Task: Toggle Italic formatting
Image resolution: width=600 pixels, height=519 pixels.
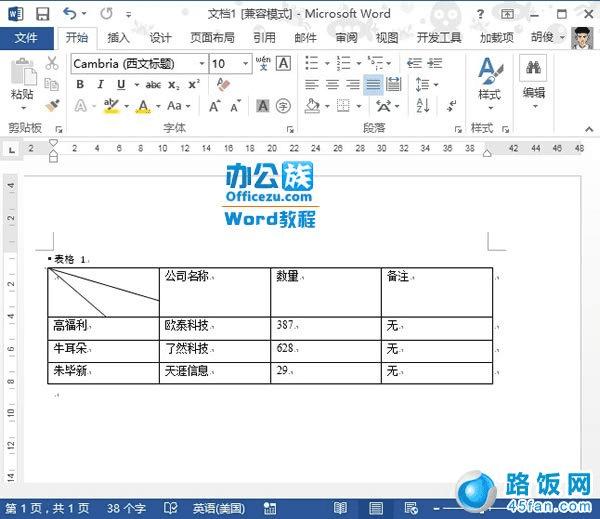Action: [100, 84]
